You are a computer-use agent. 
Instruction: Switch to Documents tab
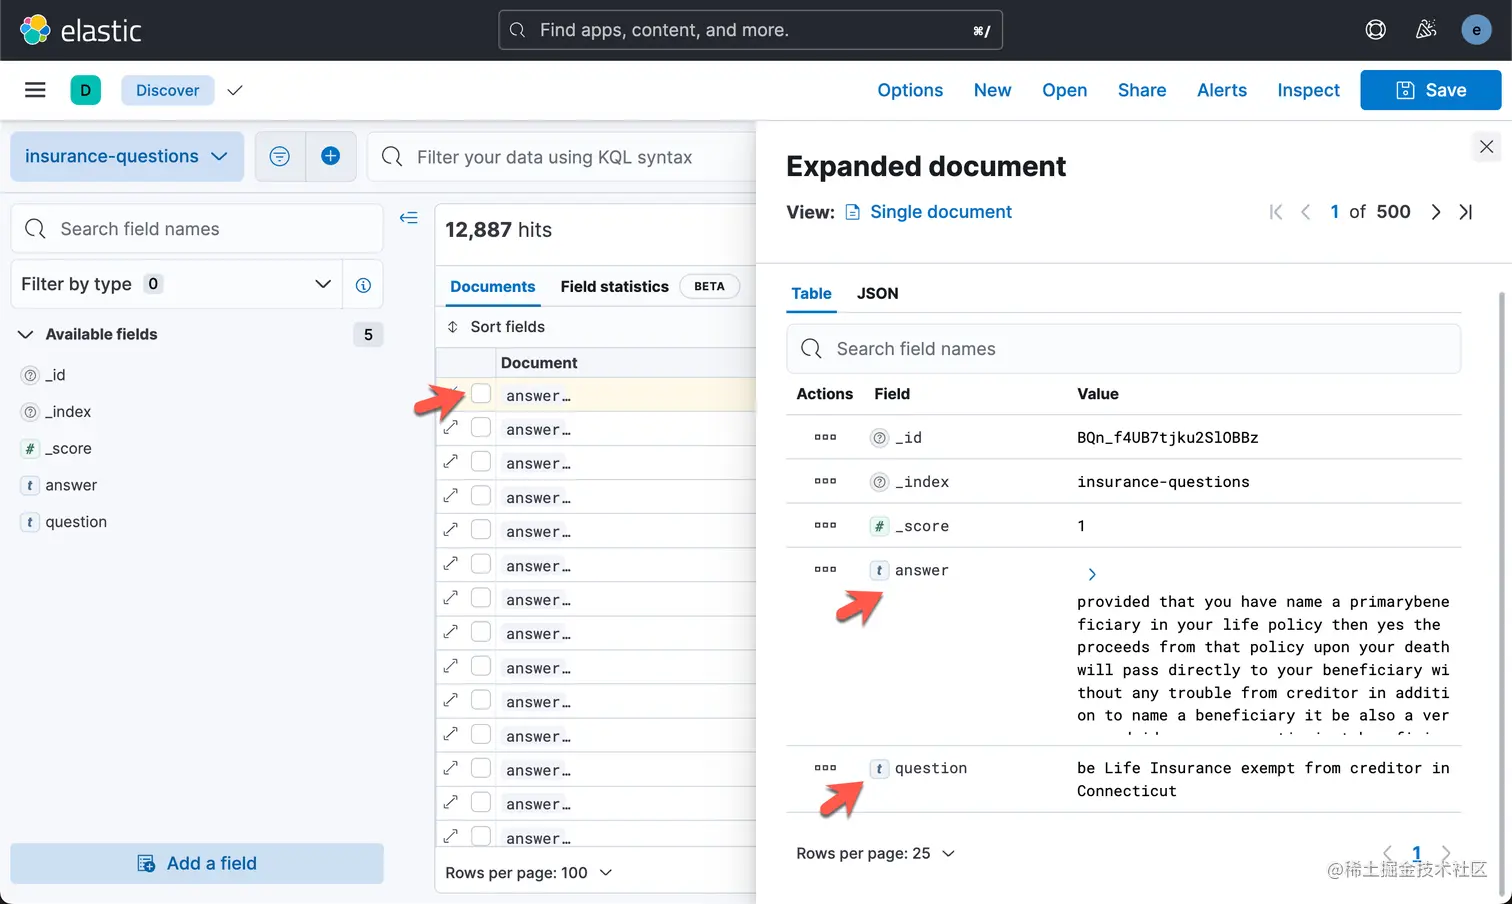(x=493, y=286)
